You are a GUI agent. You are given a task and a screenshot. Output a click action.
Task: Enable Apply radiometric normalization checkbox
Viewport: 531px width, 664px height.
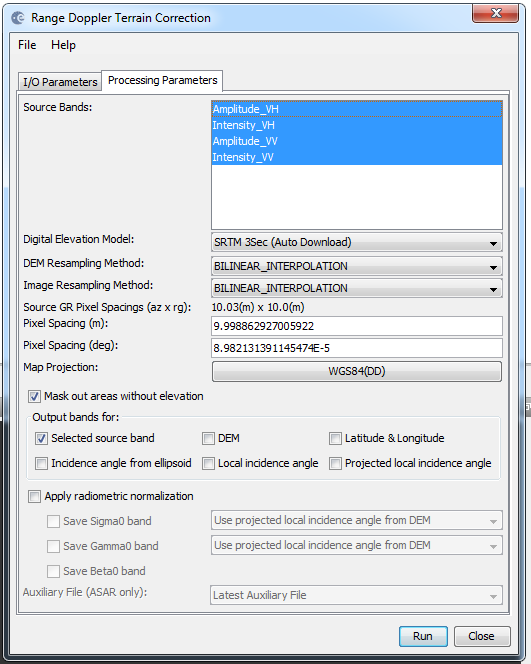pos(34,496)
